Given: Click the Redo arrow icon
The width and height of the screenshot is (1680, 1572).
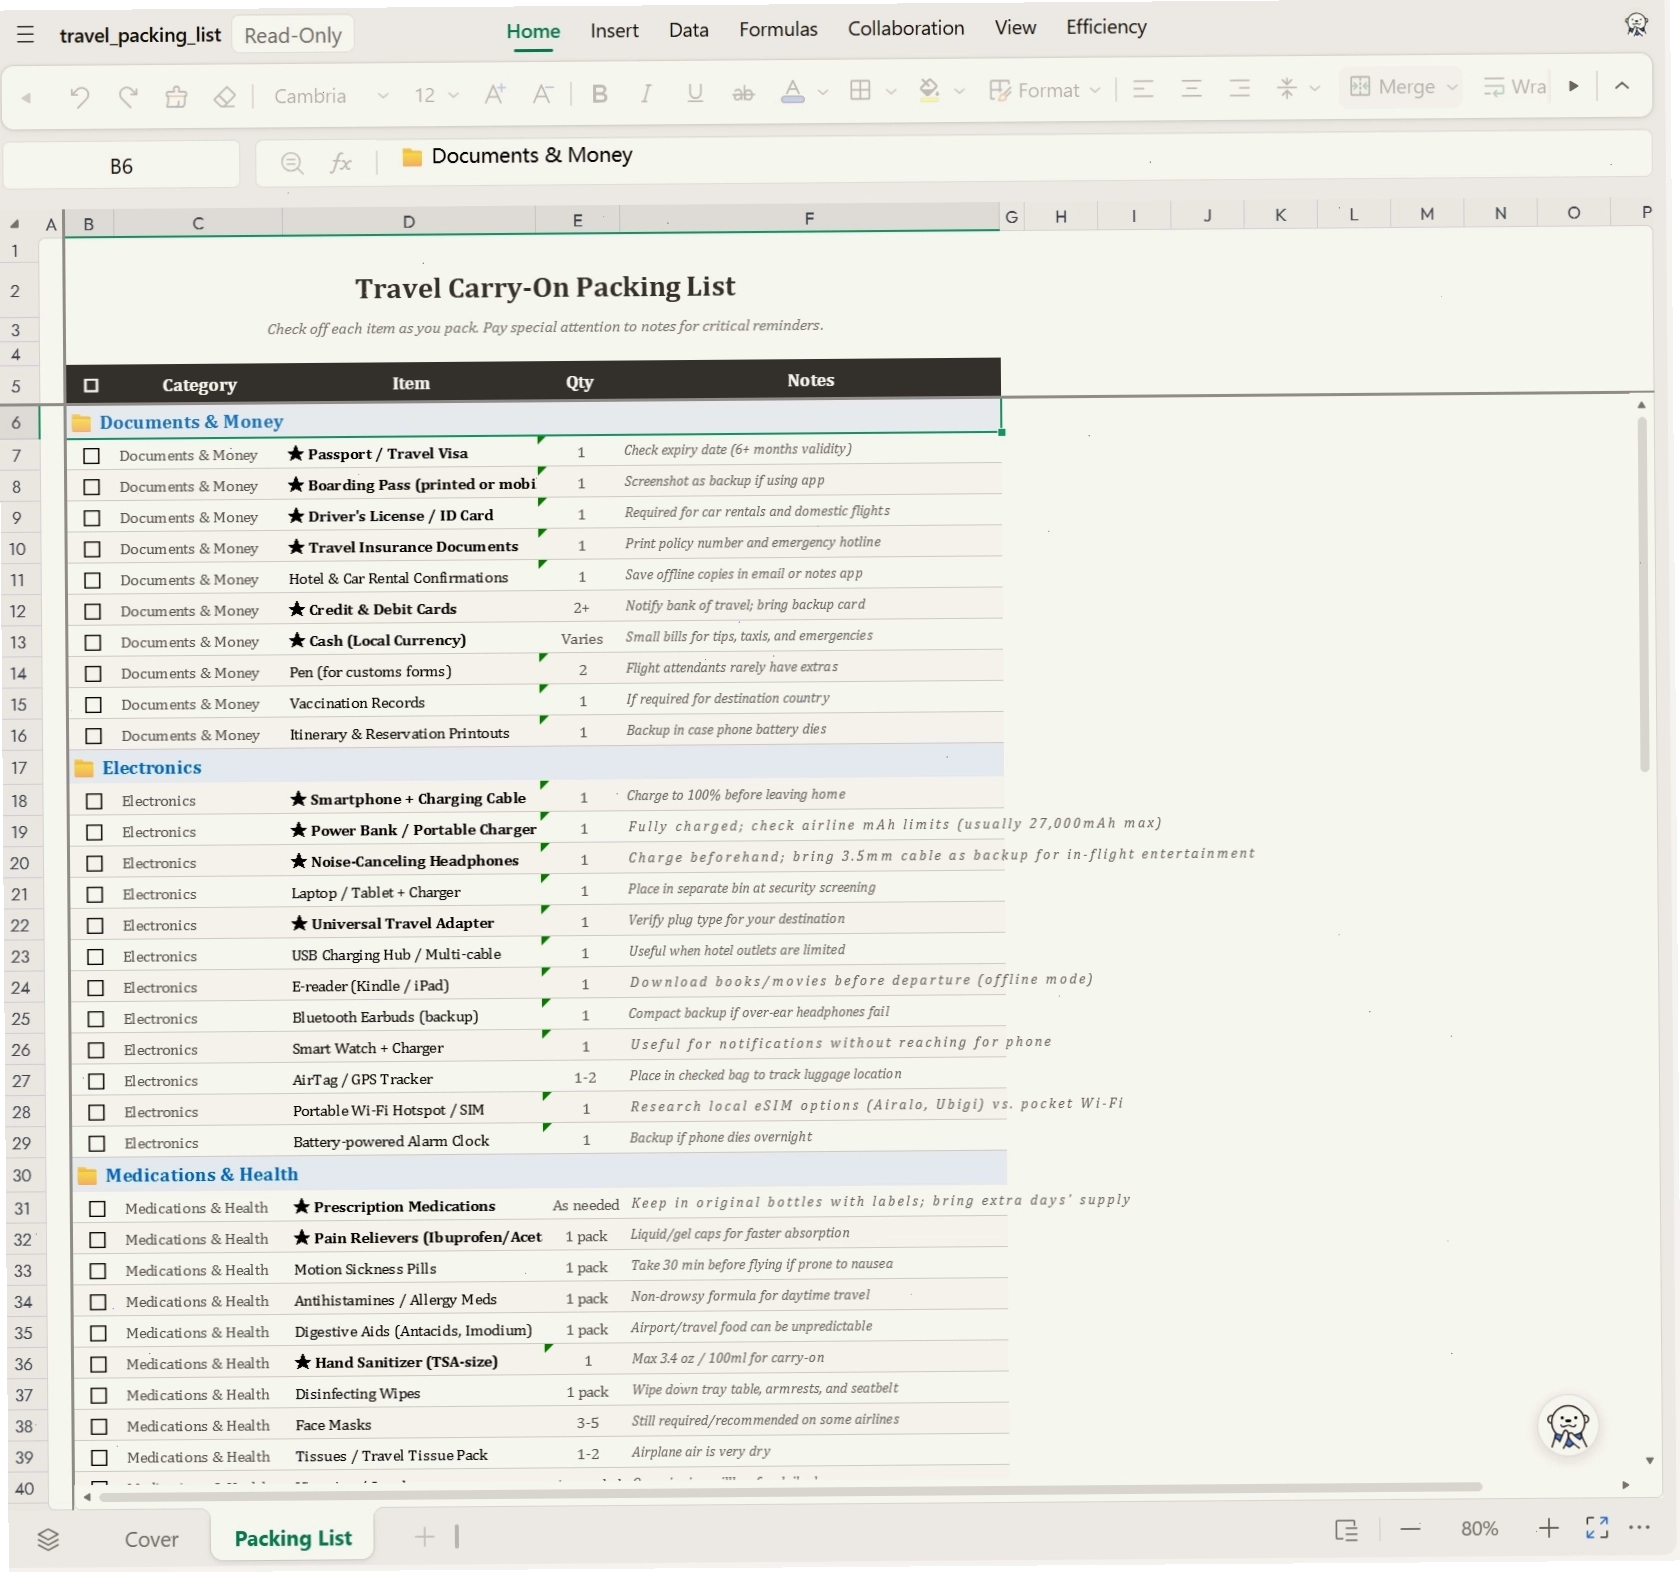Looking at the screenshot, I should 127,96.
